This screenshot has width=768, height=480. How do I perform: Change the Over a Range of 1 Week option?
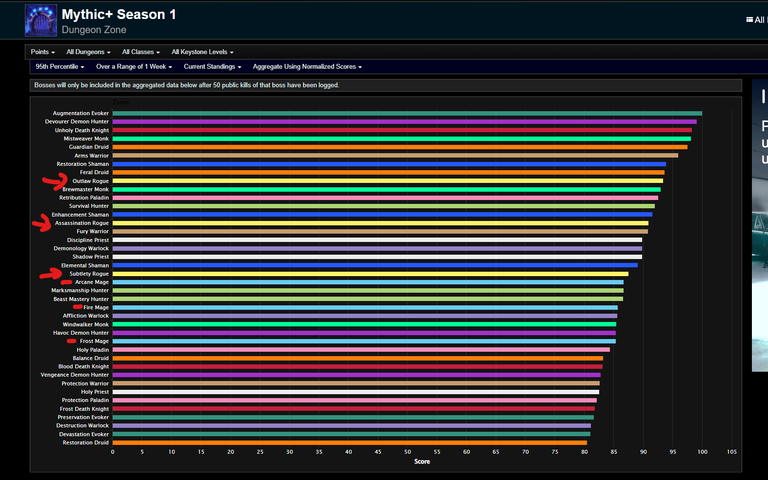click(134, 67)
